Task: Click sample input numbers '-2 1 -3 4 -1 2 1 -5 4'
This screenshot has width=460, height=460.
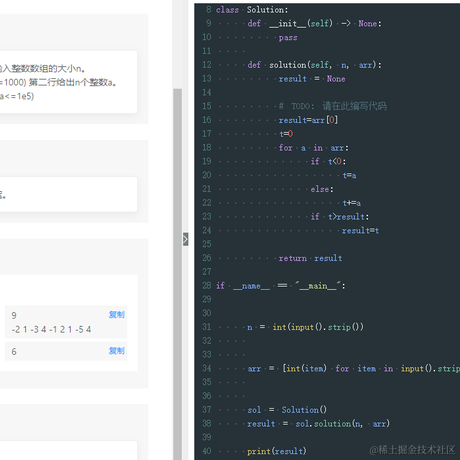Action: tap(51, 330)
